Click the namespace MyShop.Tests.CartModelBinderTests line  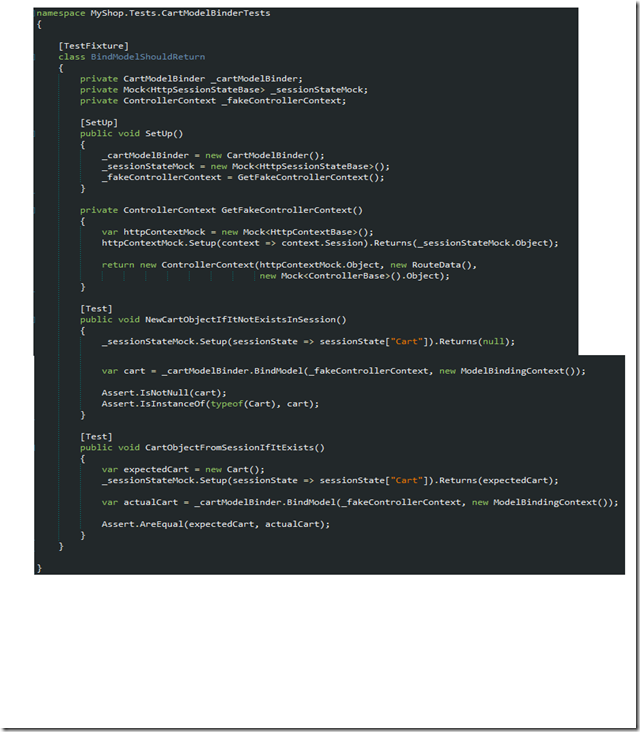tap(154, 13)
